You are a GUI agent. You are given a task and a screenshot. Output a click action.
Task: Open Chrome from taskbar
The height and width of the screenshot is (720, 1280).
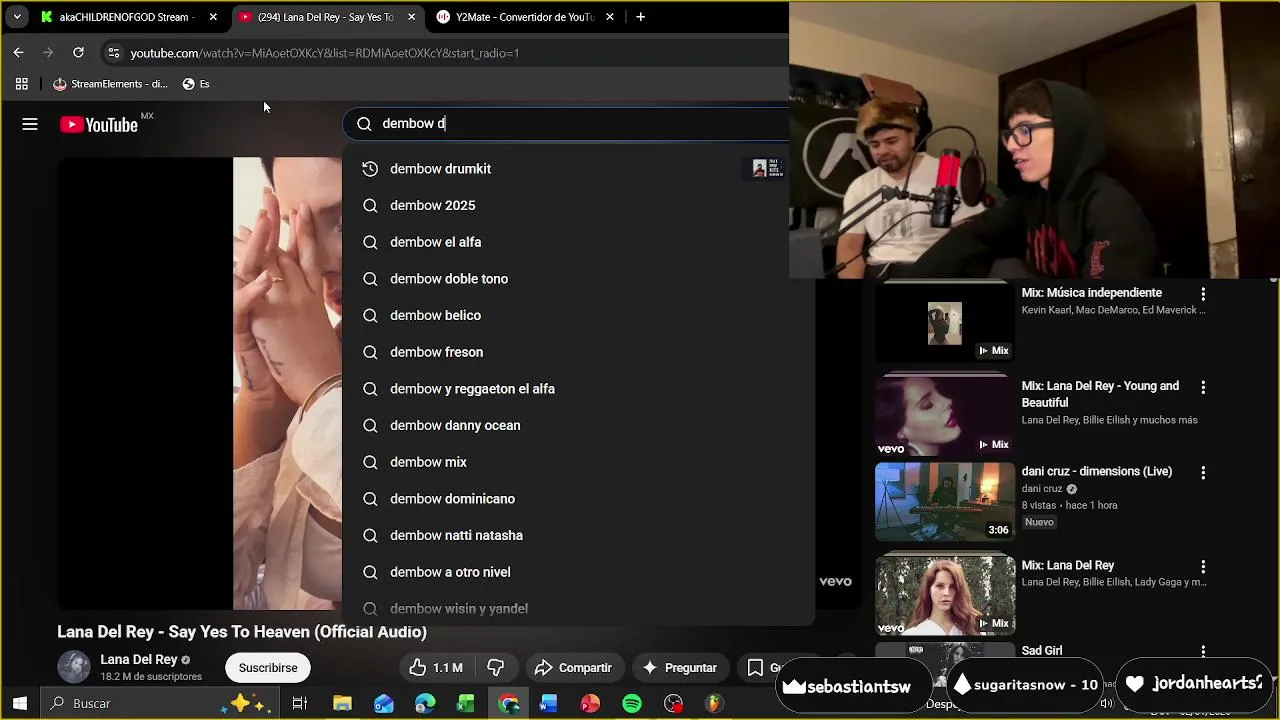[x=508, y=704]
